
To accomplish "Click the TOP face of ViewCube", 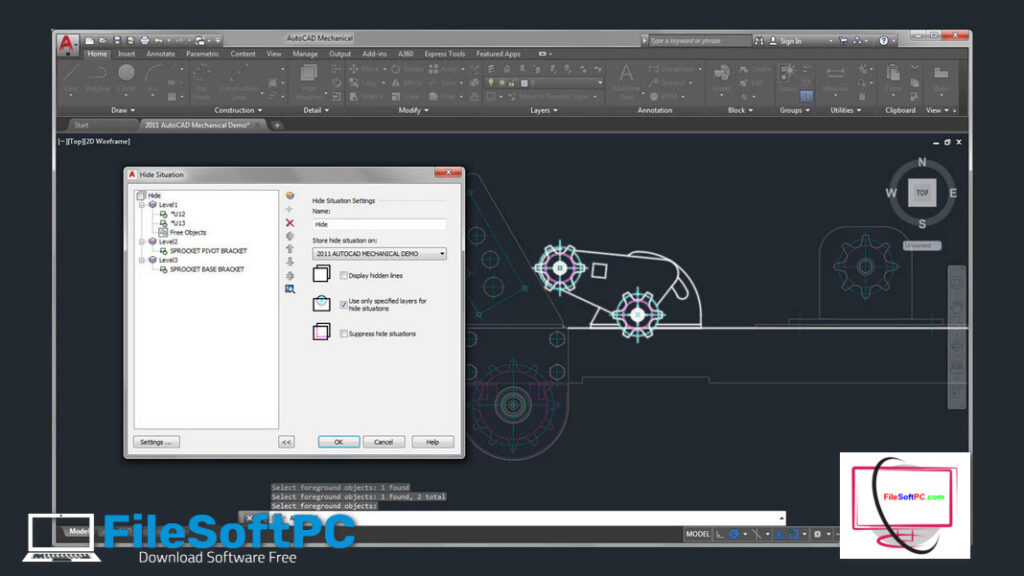I will [921, 193].
